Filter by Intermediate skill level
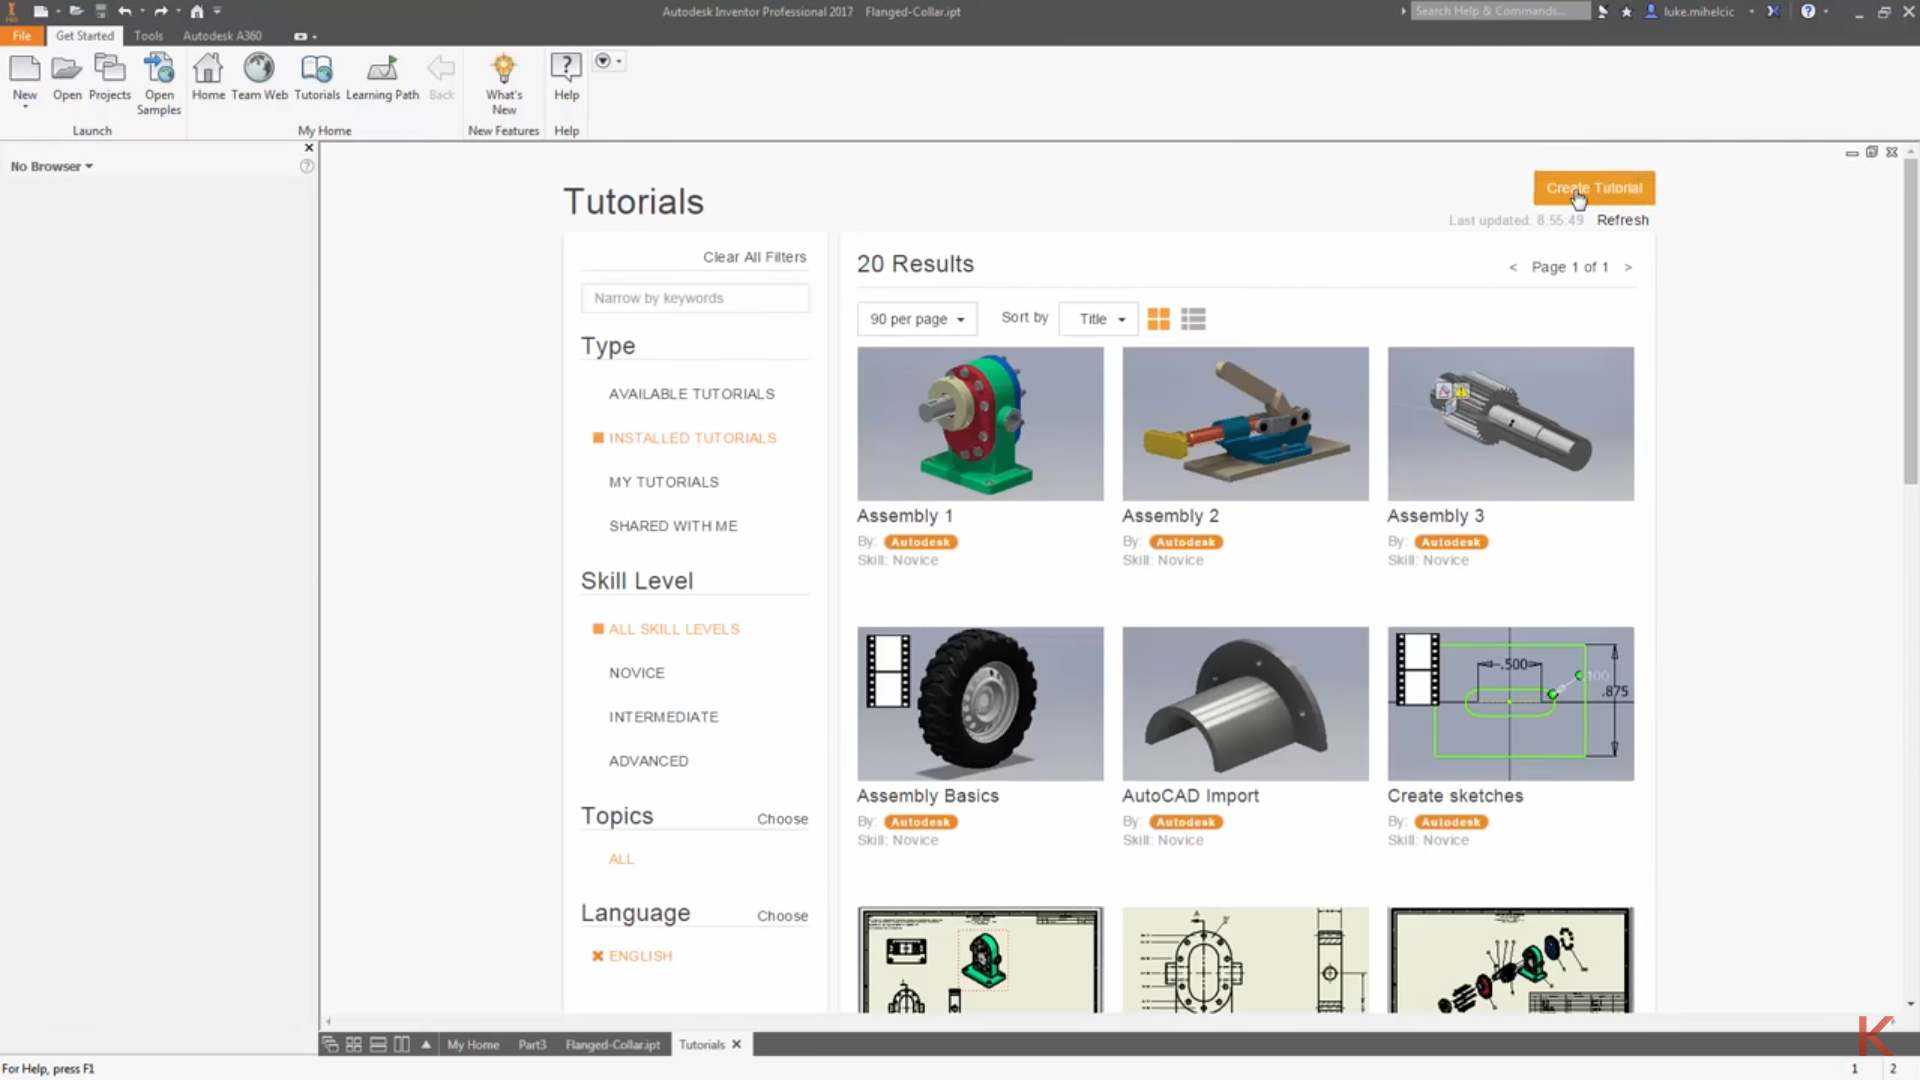Screen dimensions: 1920x1080 (663, 717)
